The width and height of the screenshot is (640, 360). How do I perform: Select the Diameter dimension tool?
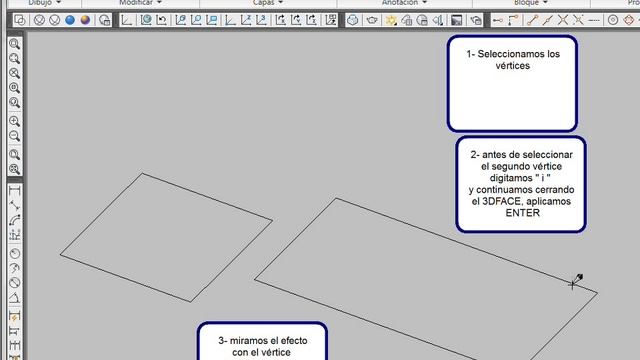click(15, 282)
